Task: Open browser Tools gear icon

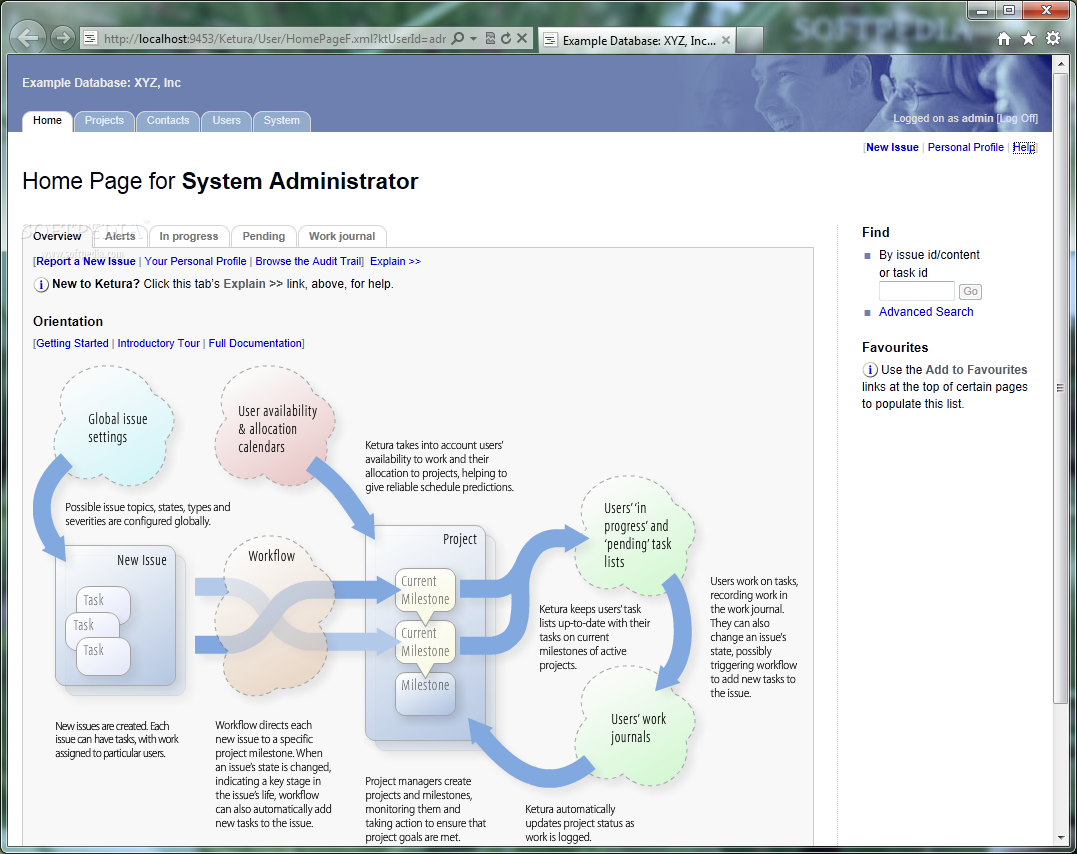Action: (x=1053, y=39)
